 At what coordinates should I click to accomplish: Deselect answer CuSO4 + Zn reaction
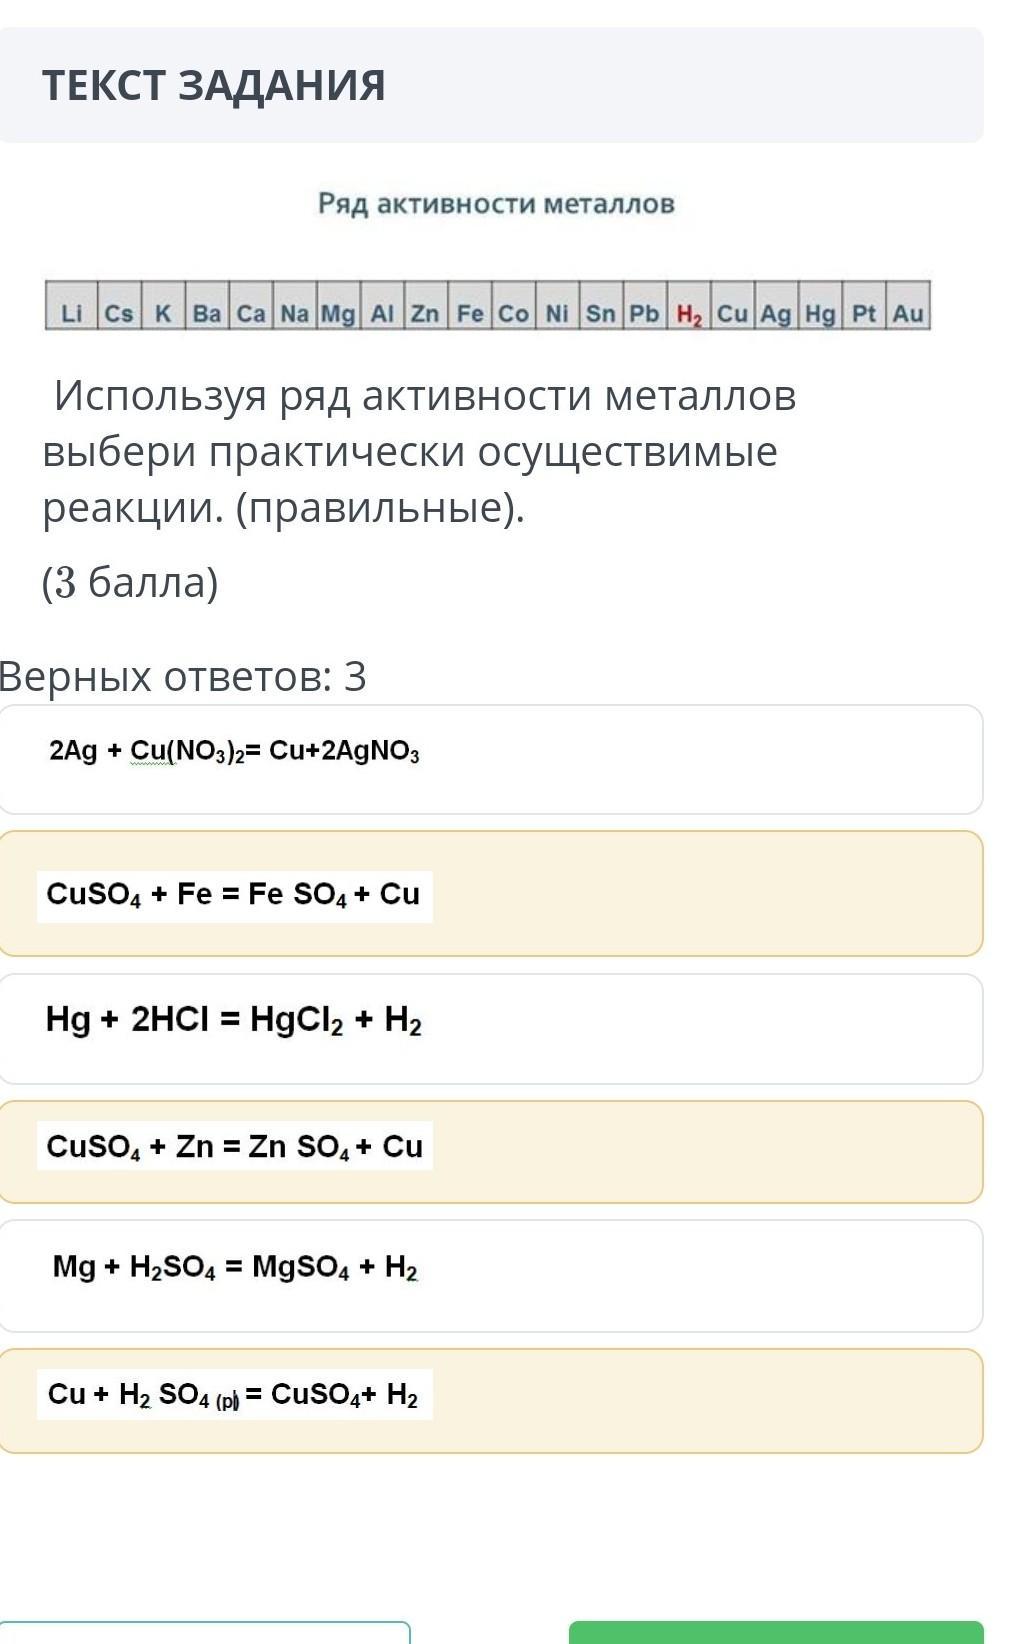pos(490,1152)
